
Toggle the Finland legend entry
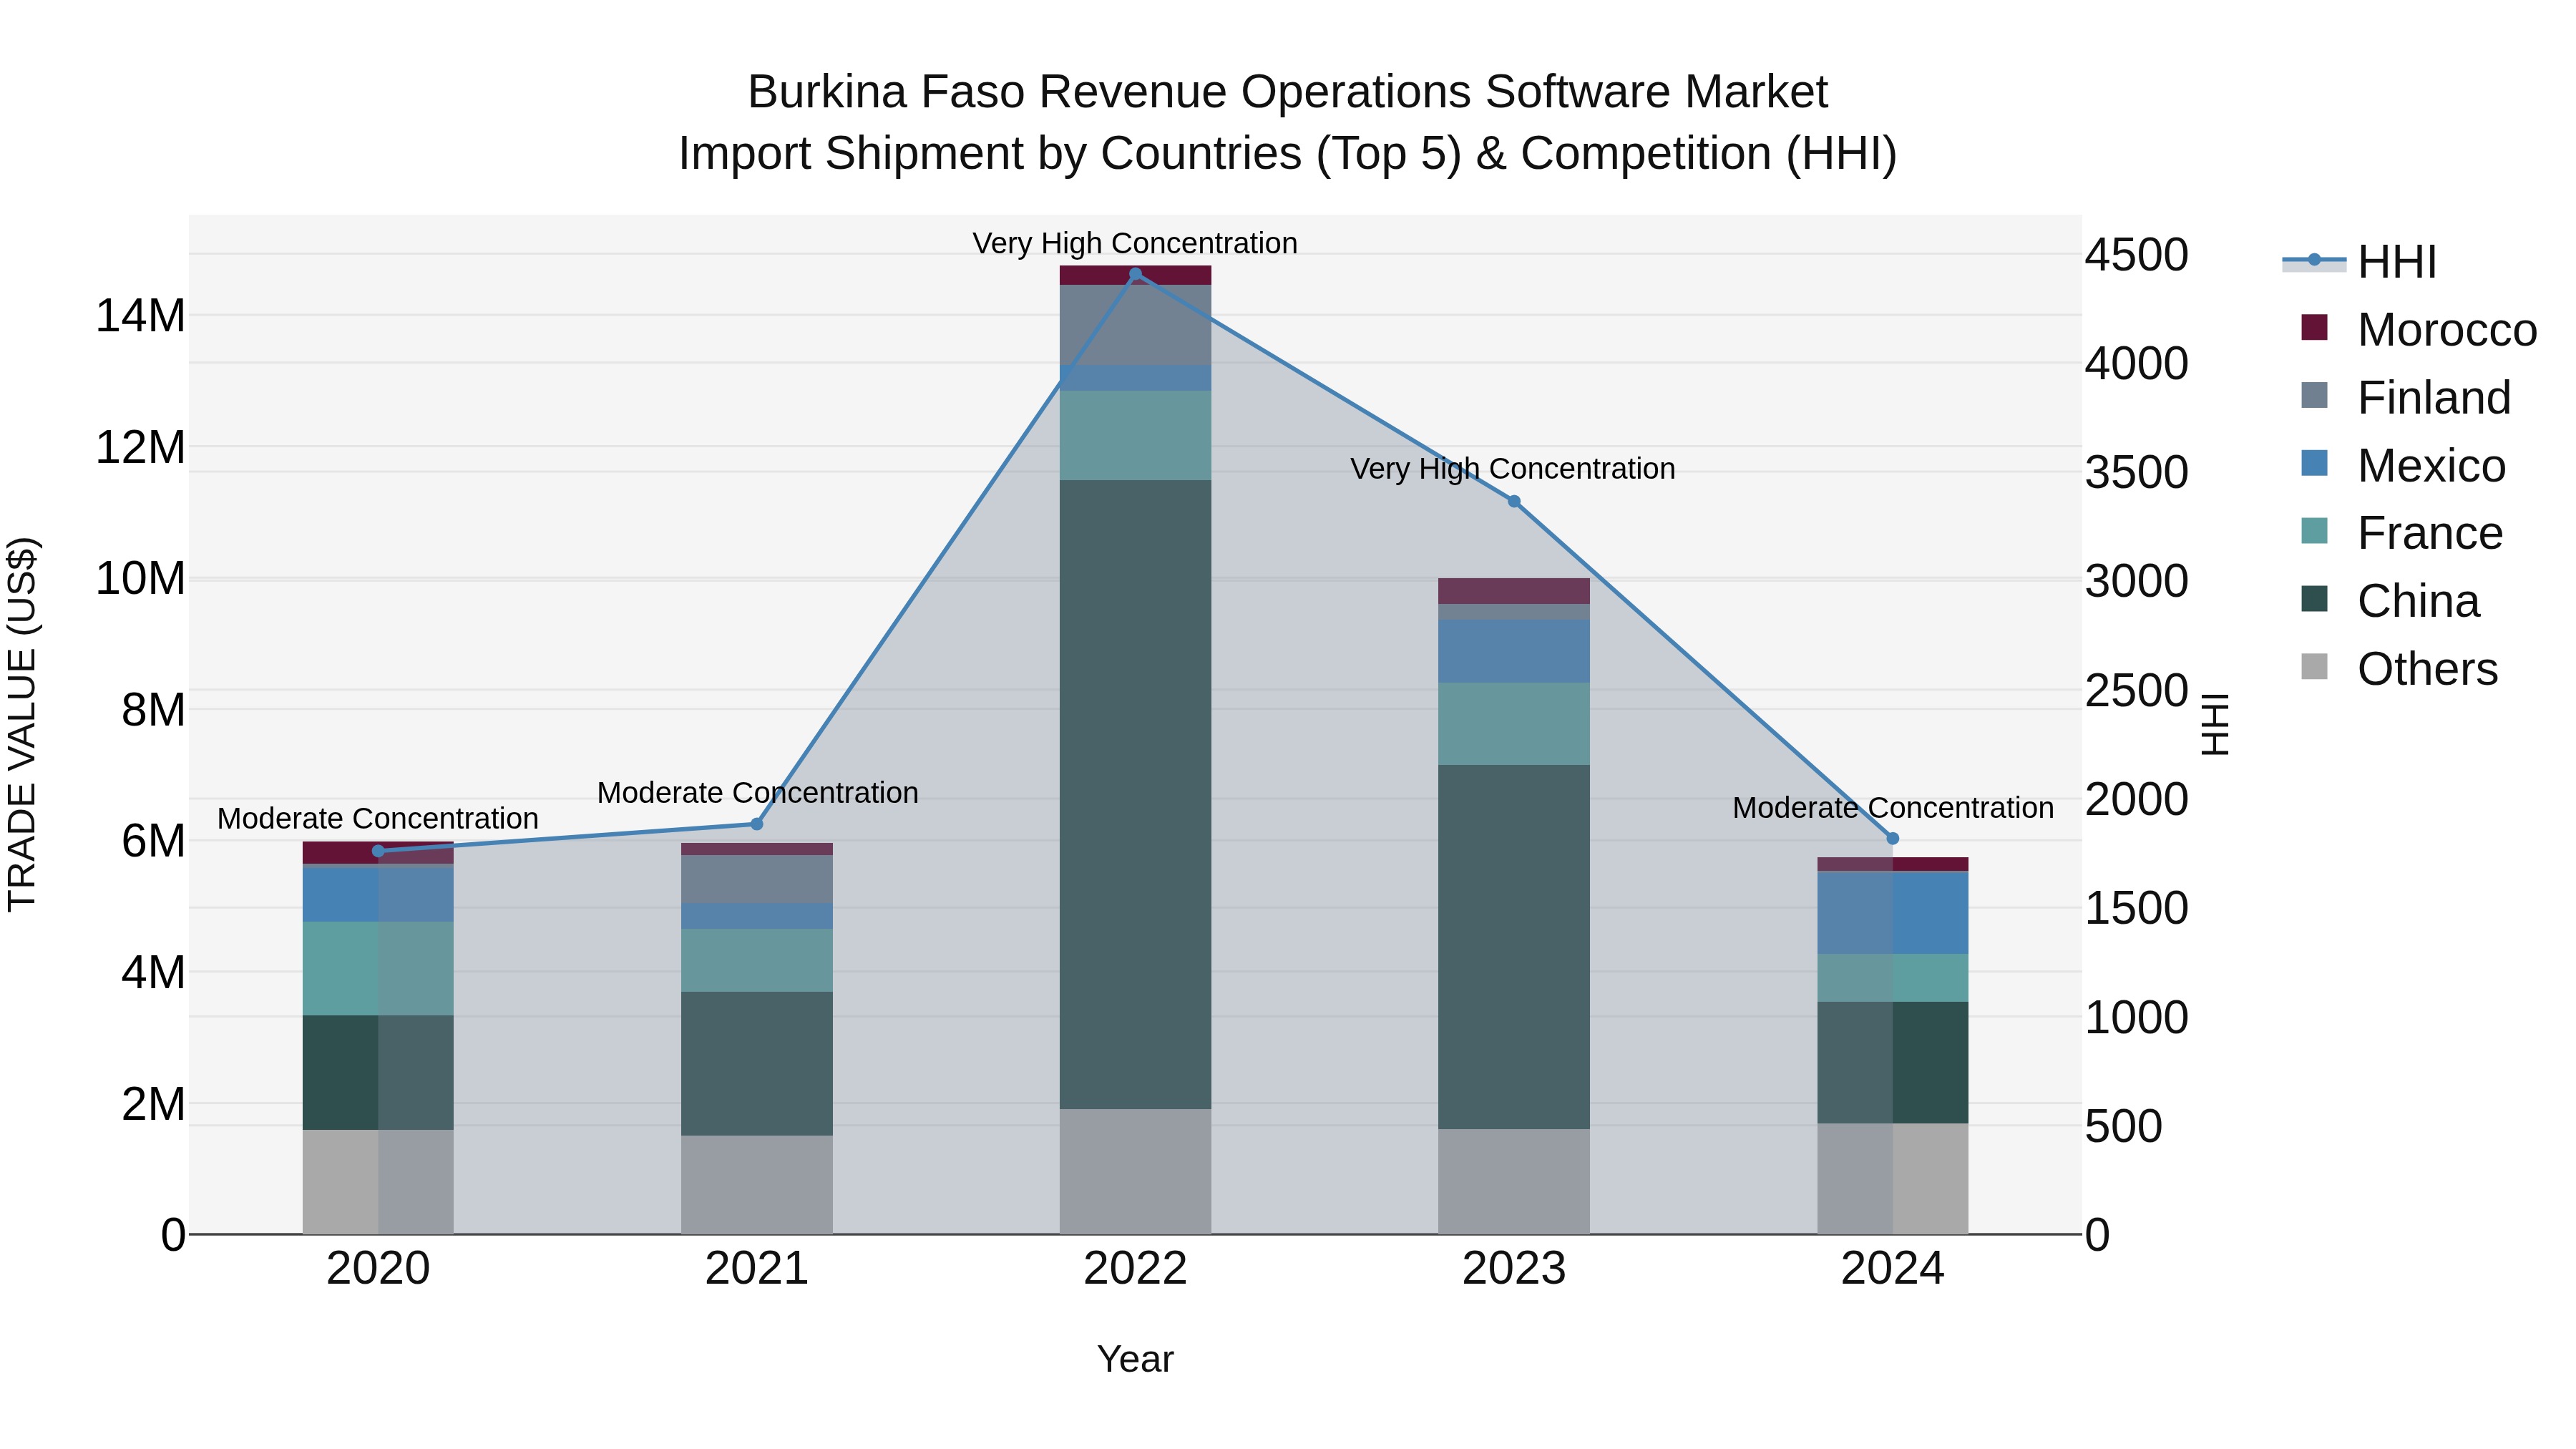[x=2406, y=397]
